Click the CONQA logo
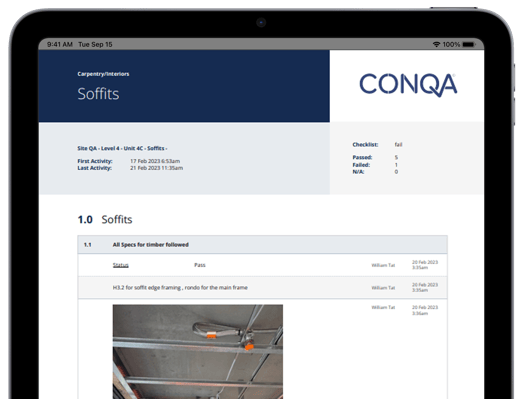This screenshot has width=522, height=399. [408, 85]
